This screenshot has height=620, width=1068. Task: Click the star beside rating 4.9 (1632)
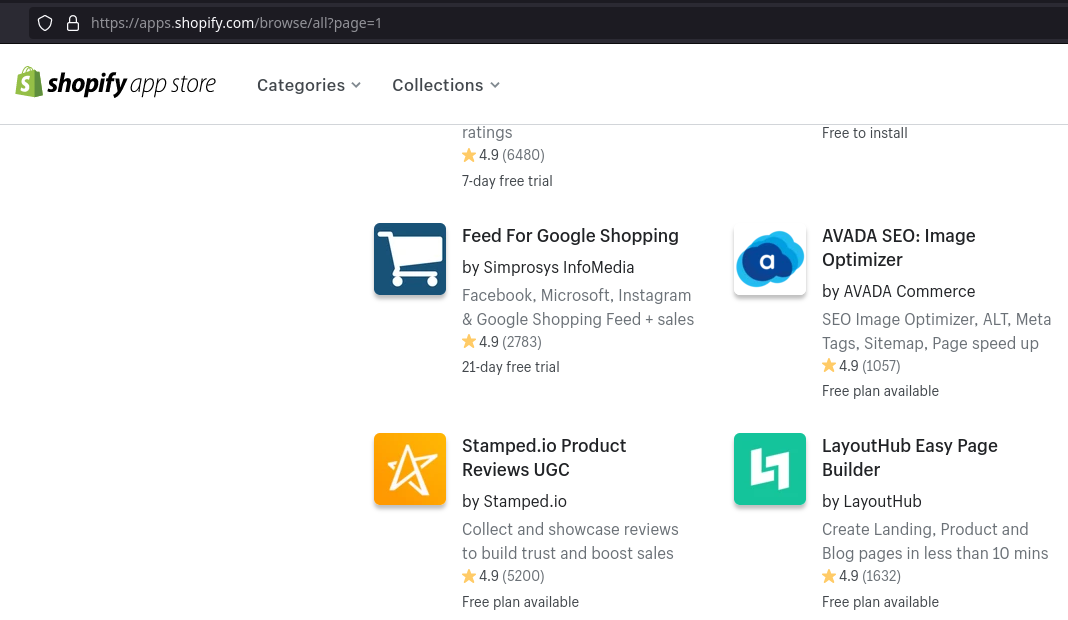click(x=829, y=576)
